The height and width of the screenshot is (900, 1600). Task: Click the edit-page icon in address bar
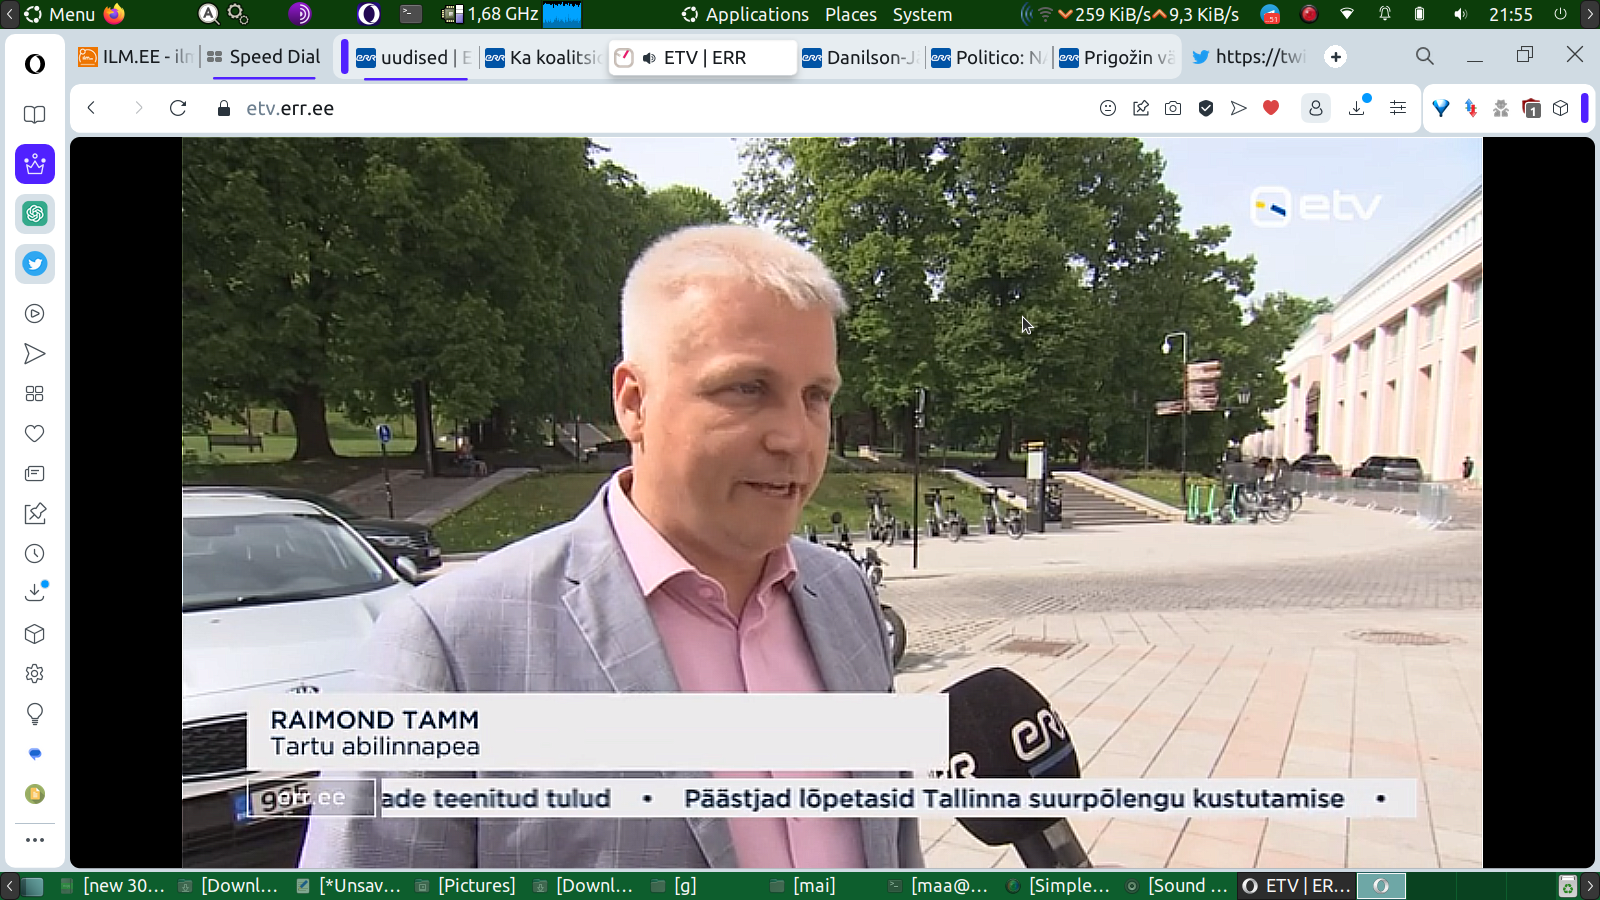click(x=1141, y=108)
